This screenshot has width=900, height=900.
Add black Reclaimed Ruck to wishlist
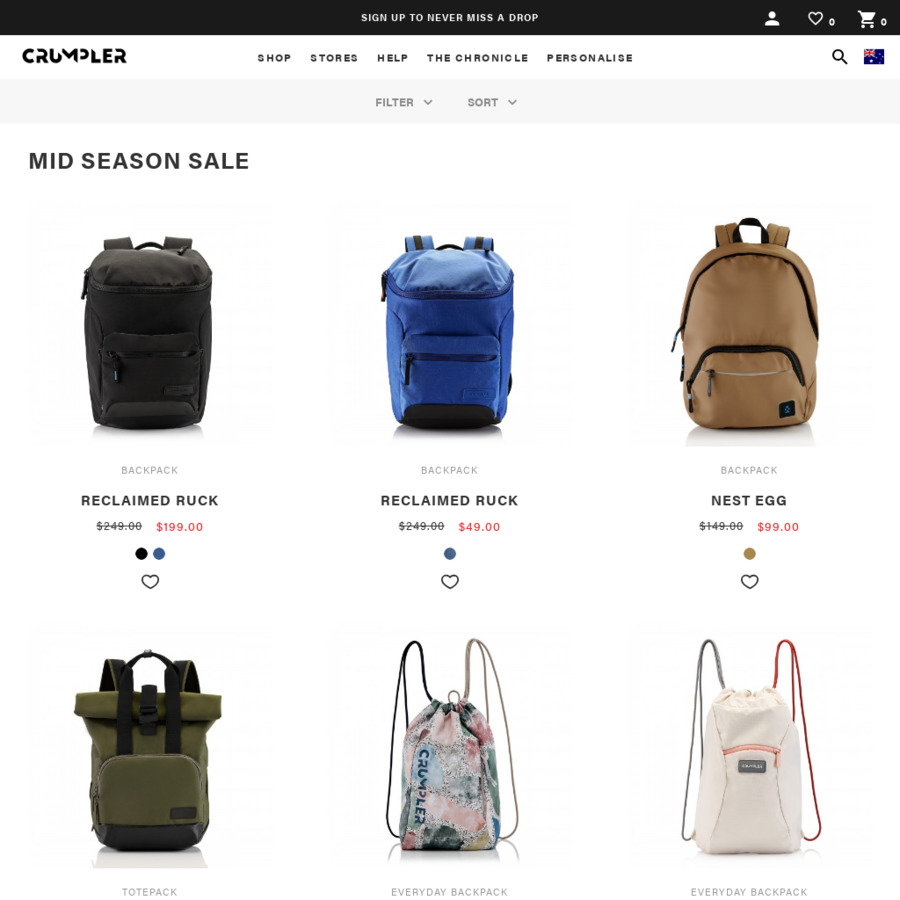click(150, 581)
